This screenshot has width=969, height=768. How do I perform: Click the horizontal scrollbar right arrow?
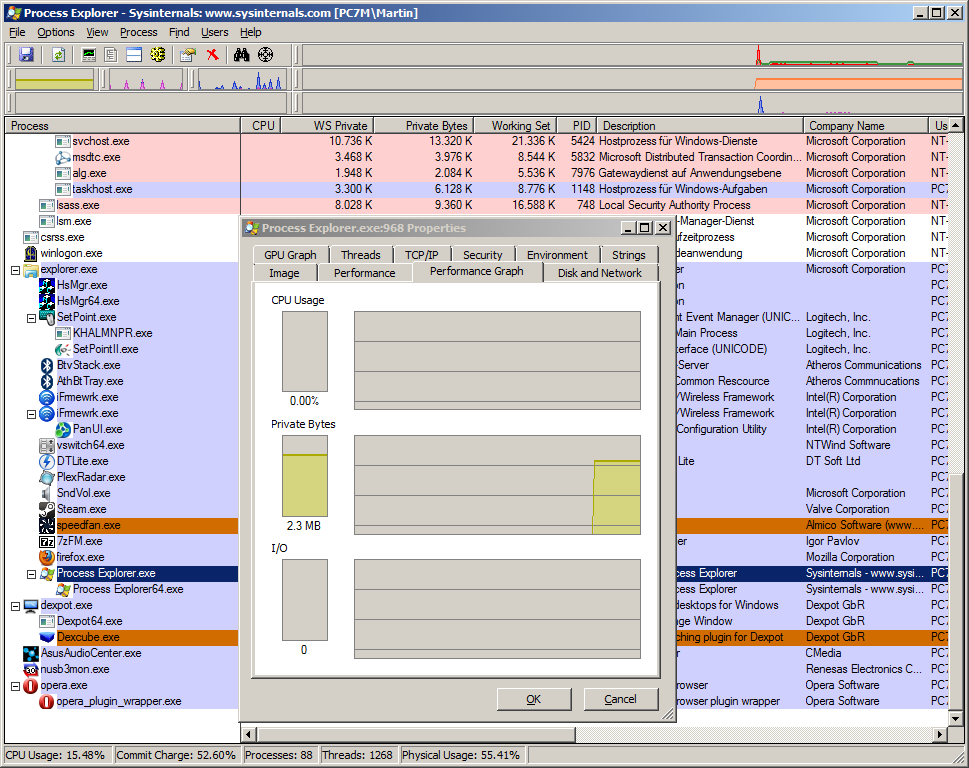pos(940,735)
